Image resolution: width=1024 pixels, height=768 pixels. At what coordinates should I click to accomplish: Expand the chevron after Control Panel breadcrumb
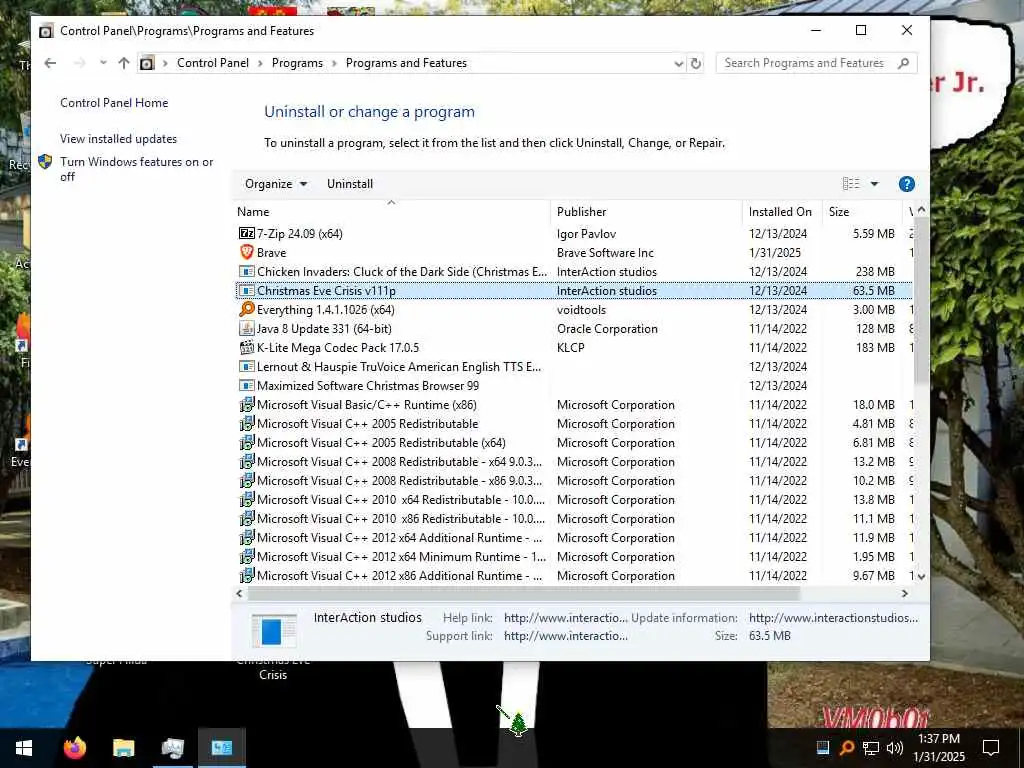(261, 63)
